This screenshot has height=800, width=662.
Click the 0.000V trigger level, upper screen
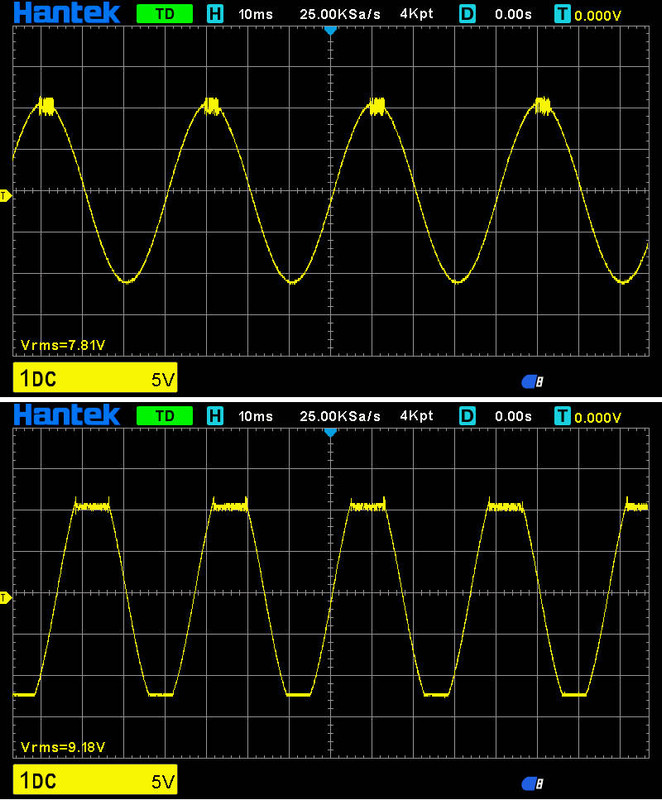598,16
